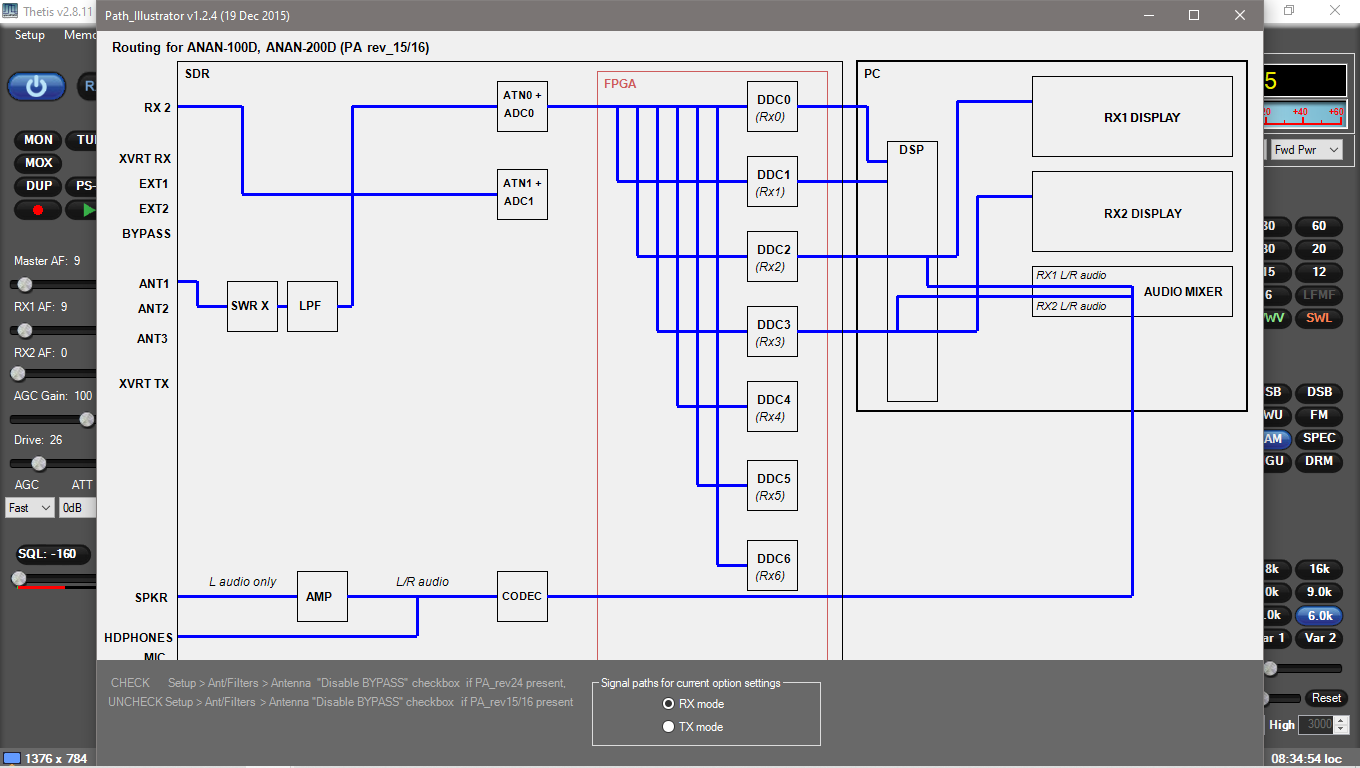
Task: Click the blue power icon button
Action: 37,87
